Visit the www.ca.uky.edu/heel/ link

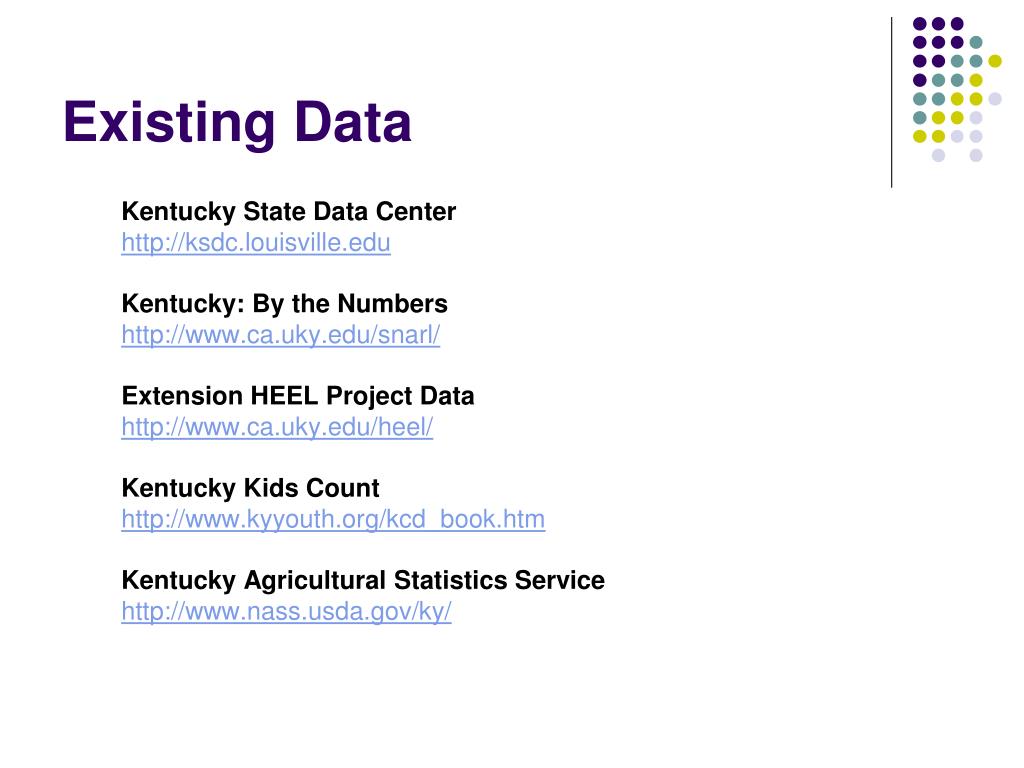[277, 427]
